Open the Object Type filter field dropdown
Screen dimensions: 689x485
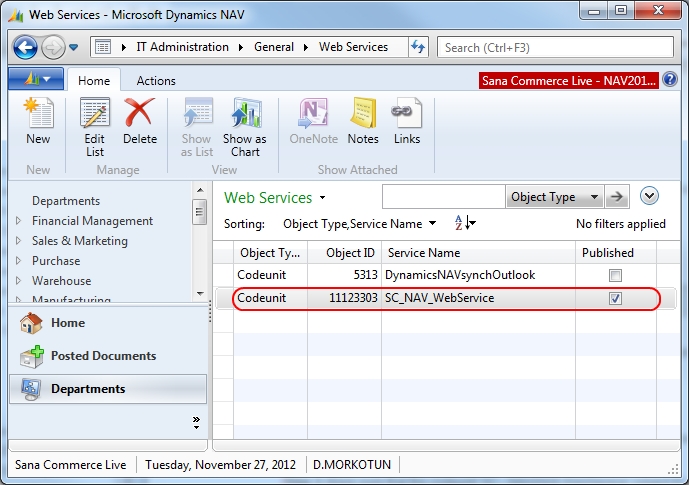tap(555, 197)
